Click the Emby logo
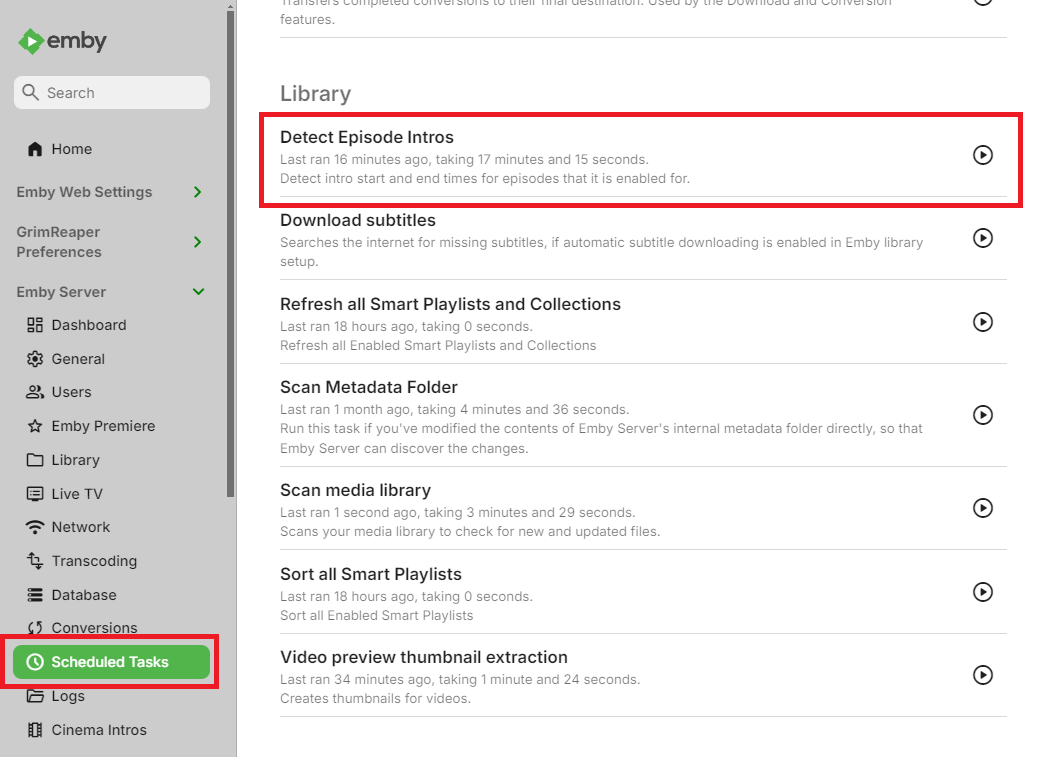Viewport: 1064px width, 757px height. click(x=62, y=41)
